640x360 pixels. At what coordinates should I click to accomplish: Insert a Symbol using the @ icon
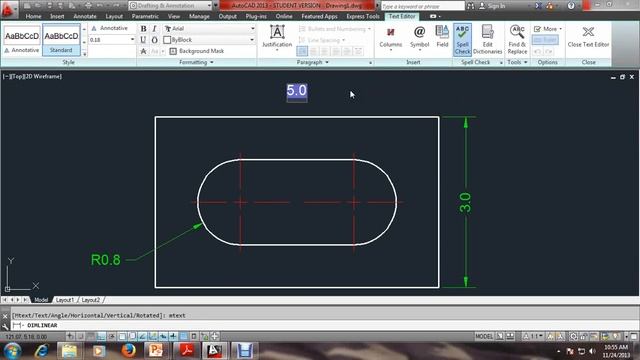419,38
